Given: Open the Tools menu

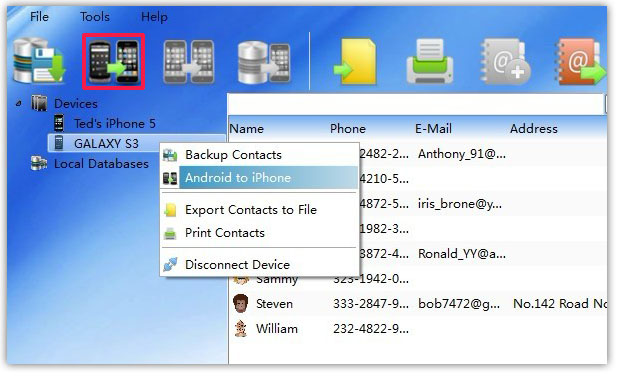Looking at the screenshot, I should tap(95, 17).
